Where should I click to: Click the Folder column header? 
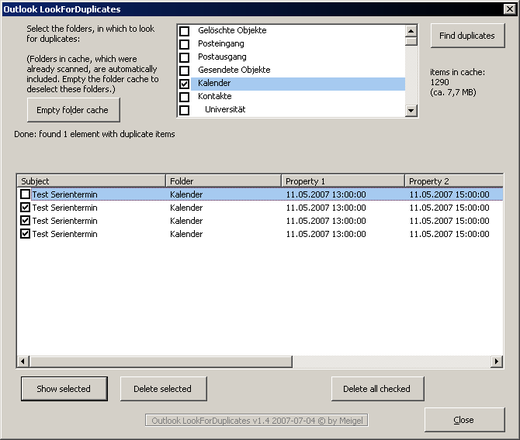[x=223, y=181]
